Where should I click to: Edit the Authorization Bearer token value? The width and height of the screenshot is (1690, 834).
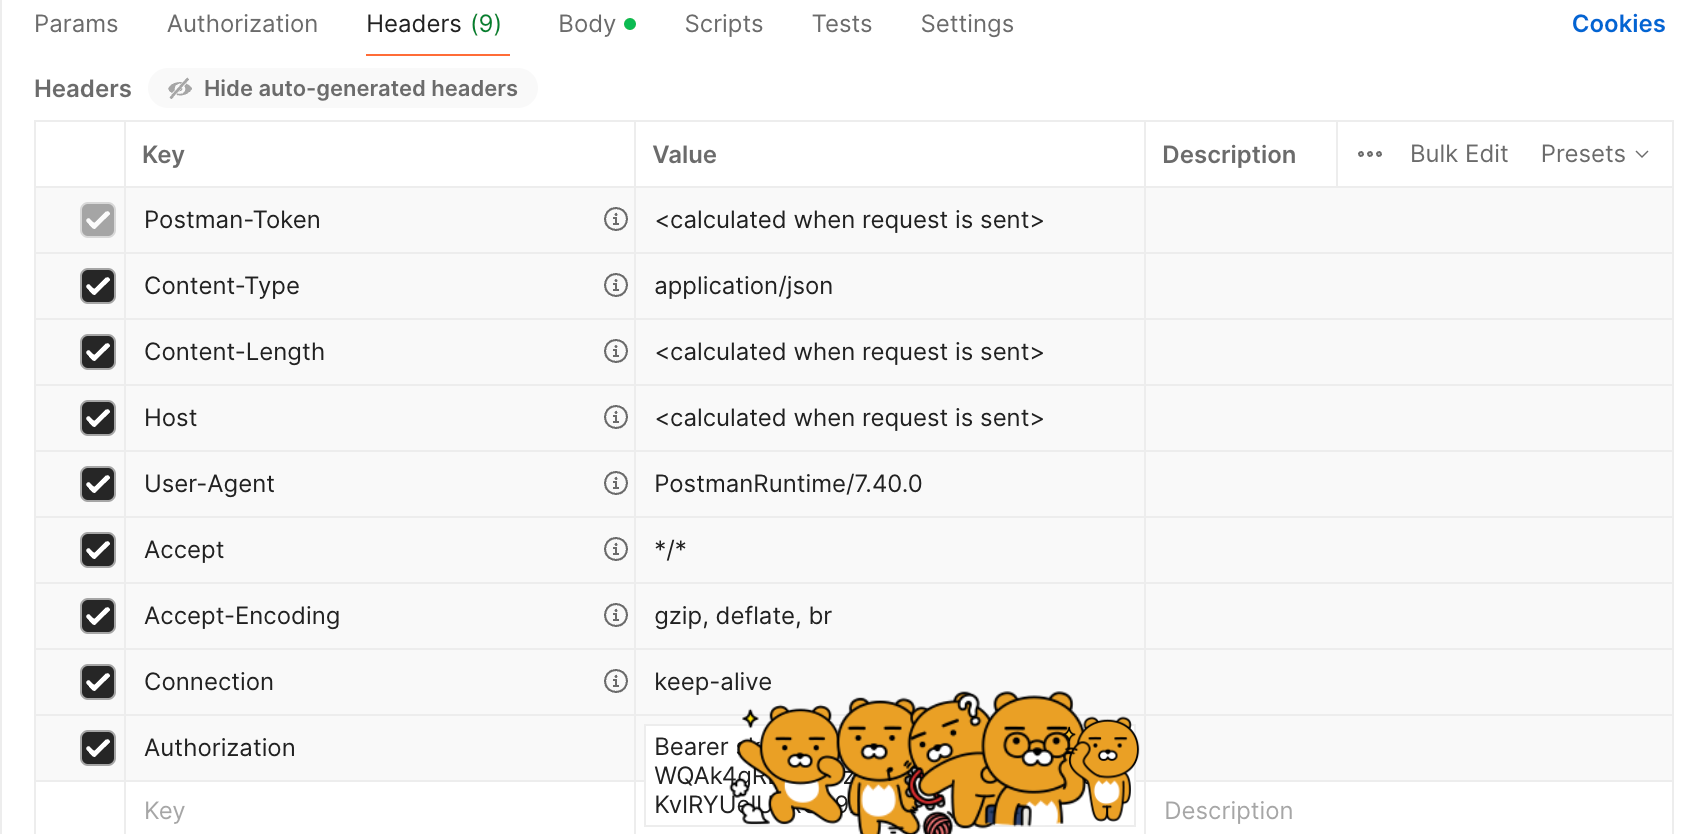point(890,775)
